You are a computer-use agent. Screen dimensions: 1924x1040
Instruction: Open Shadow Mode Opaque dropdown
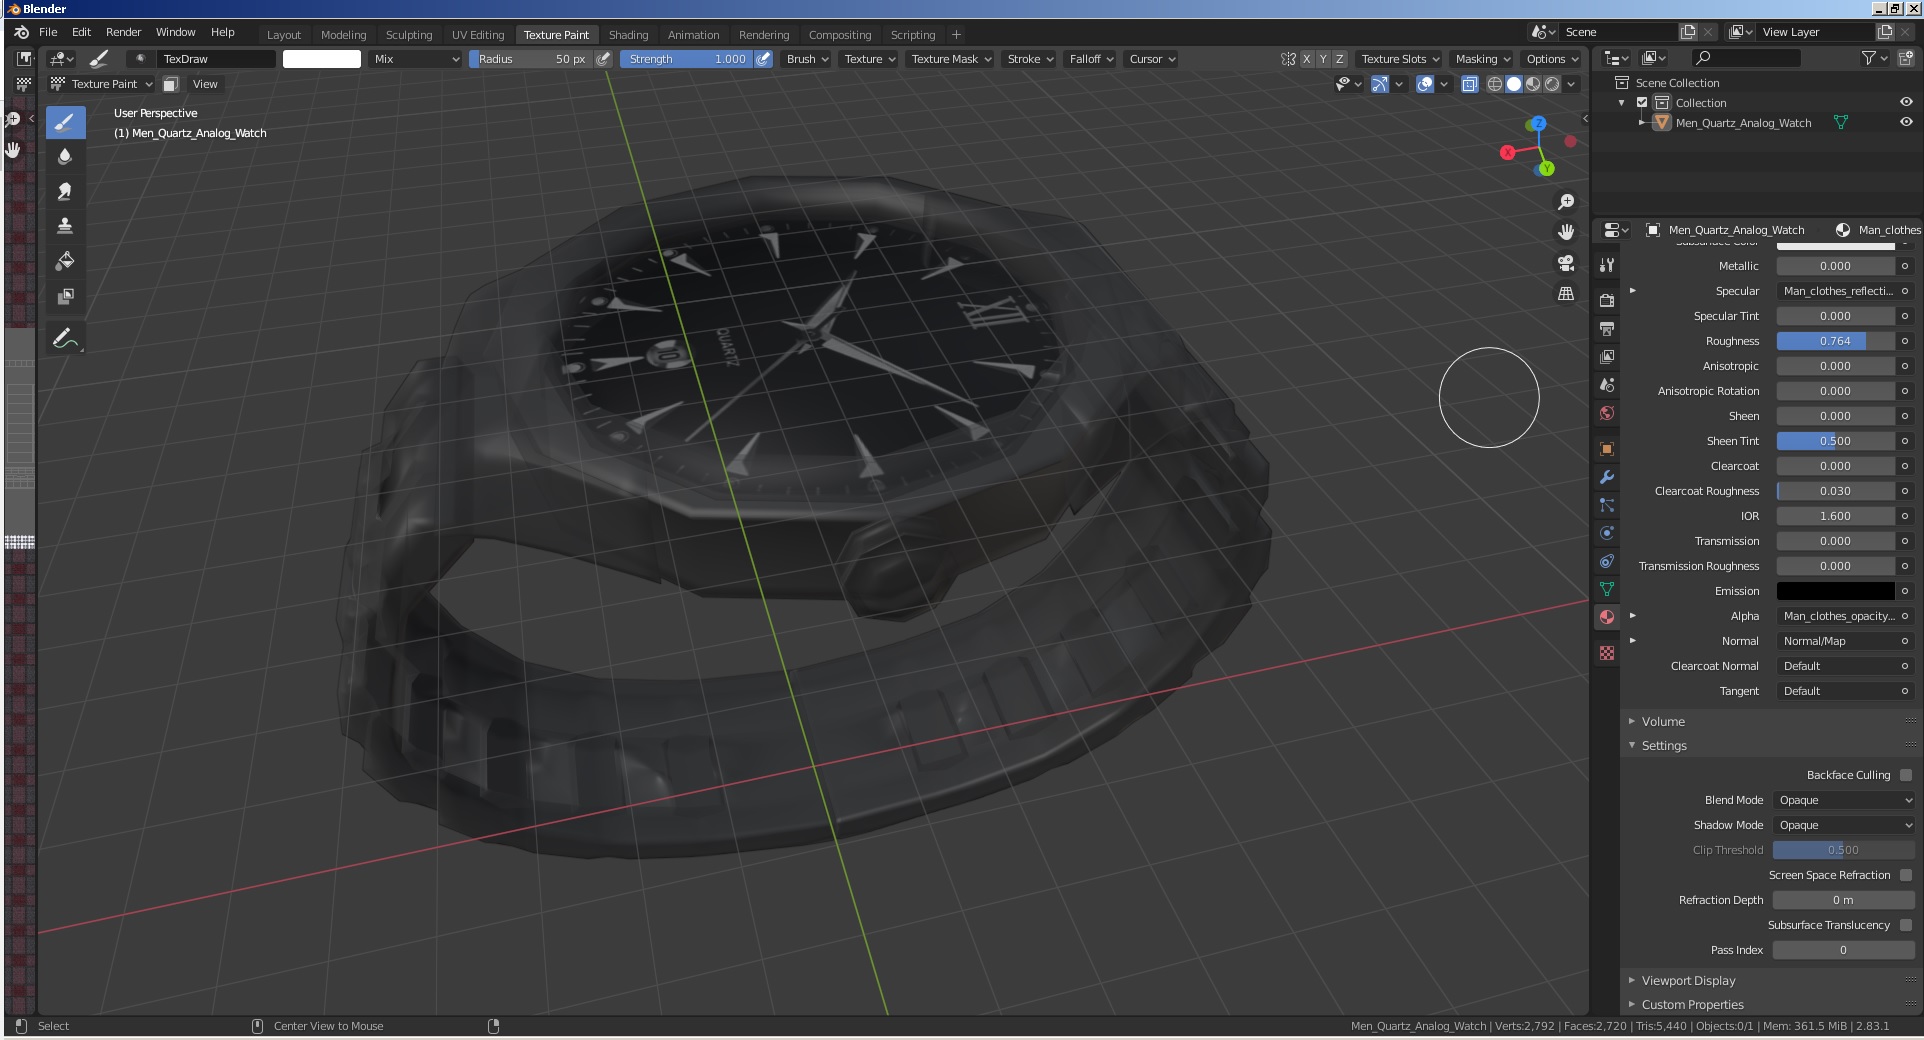tap(1844, 825)
